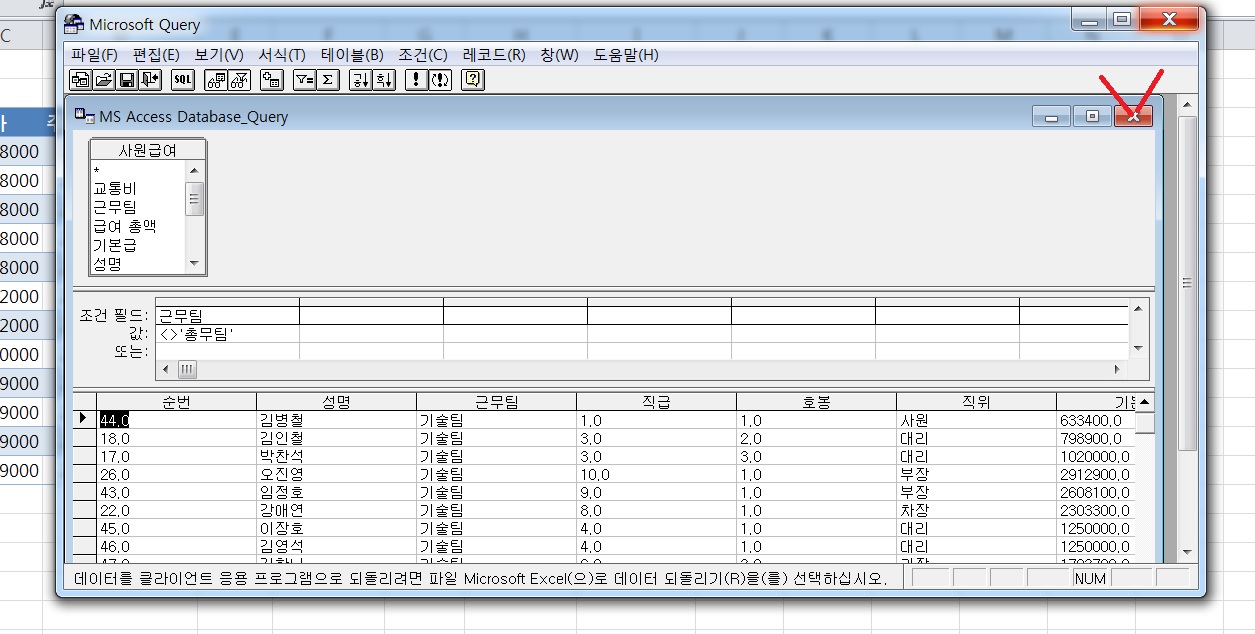The height and width of the screenshot is (634, 1255).
Task: Click the Return Data to Excel icon
Action: click(150, 80)
